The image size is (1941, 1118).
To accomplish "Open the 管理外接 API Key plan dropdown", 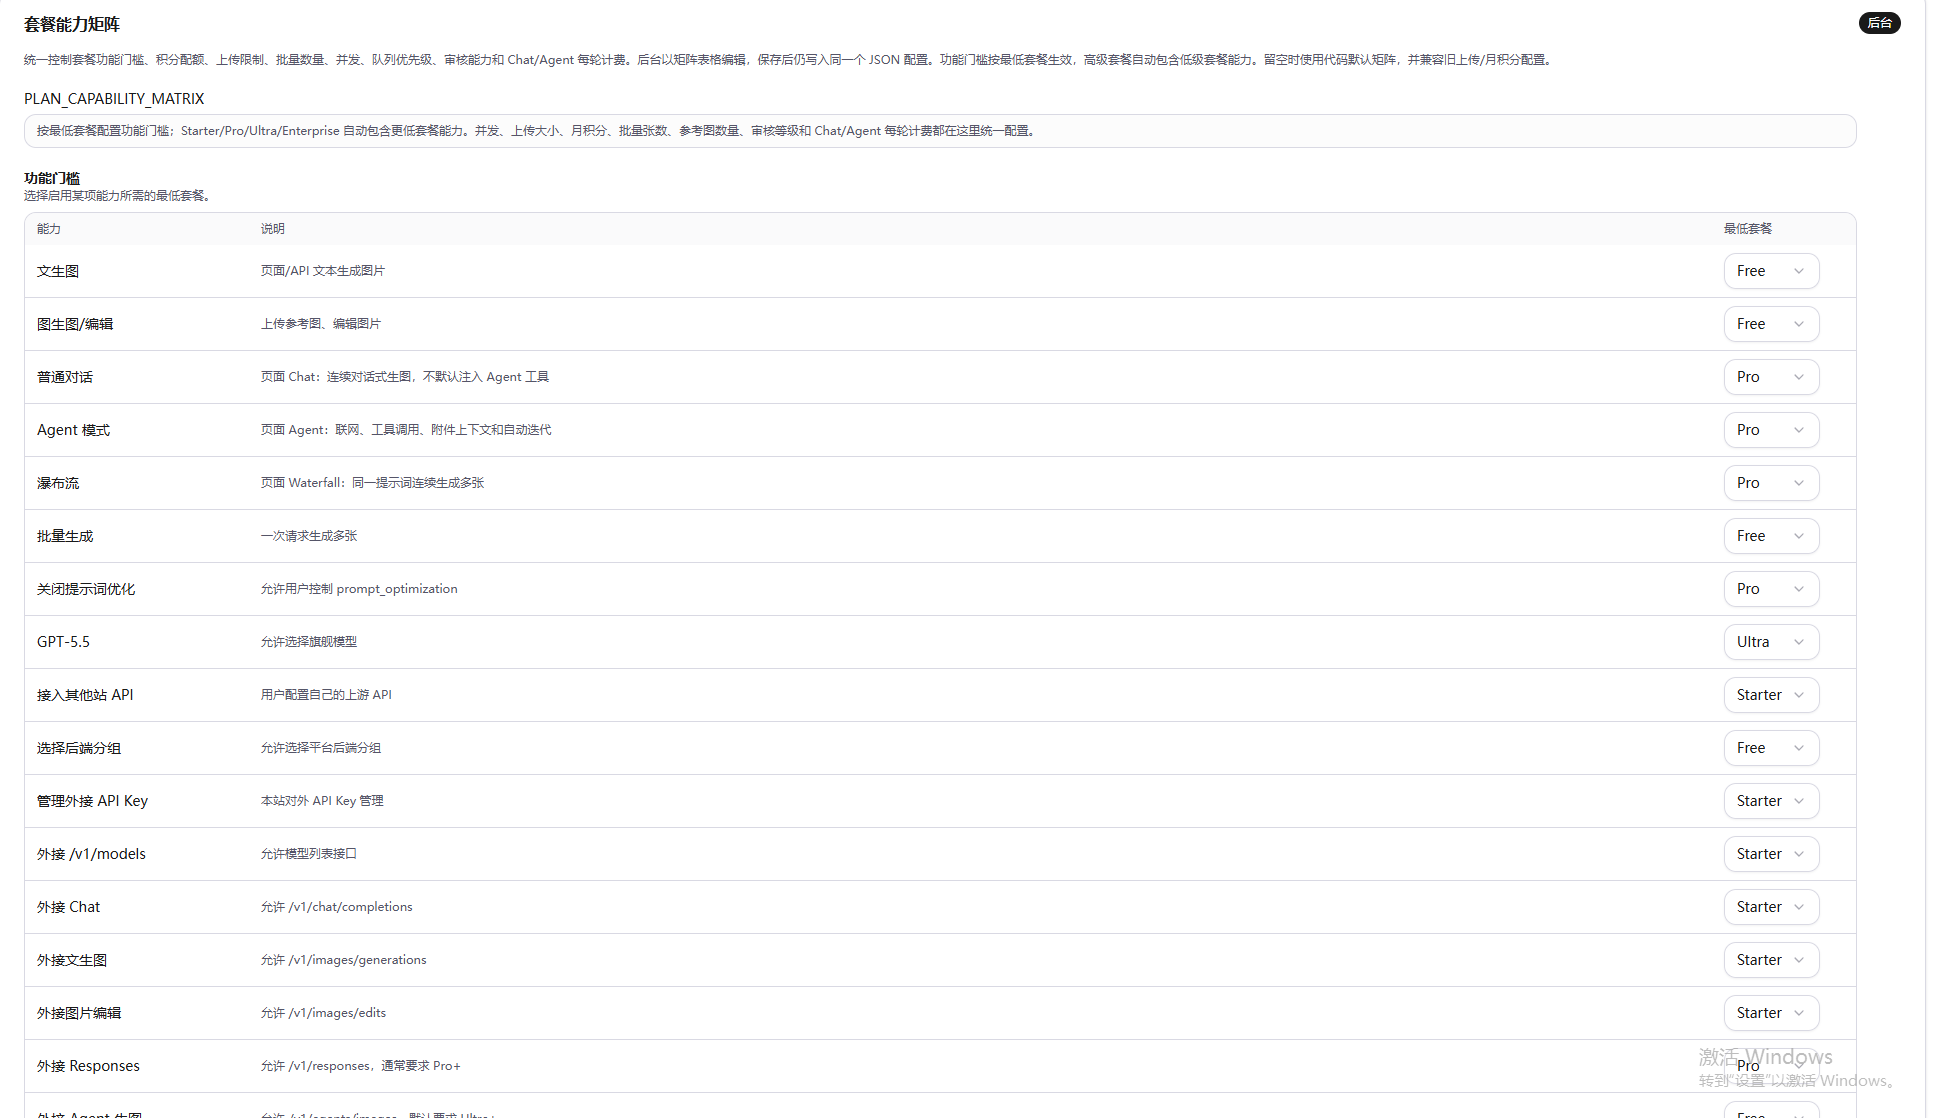I will coord(1771,801).
